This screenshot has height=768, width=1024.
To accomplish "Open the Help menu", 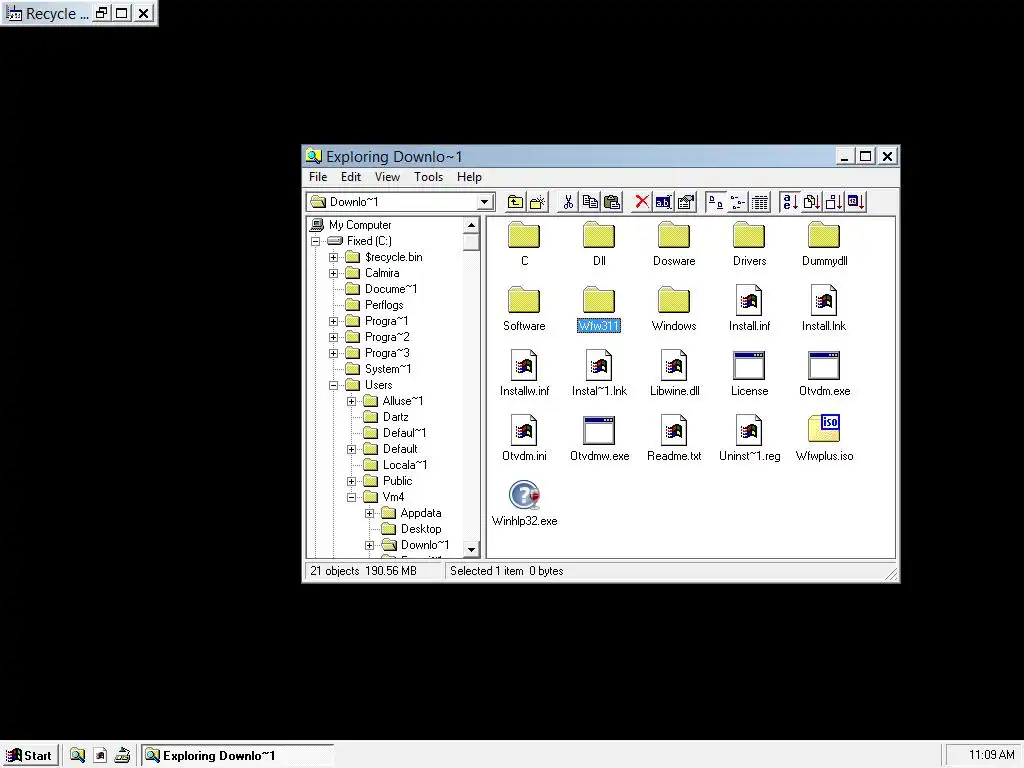I will click(469, 177).
